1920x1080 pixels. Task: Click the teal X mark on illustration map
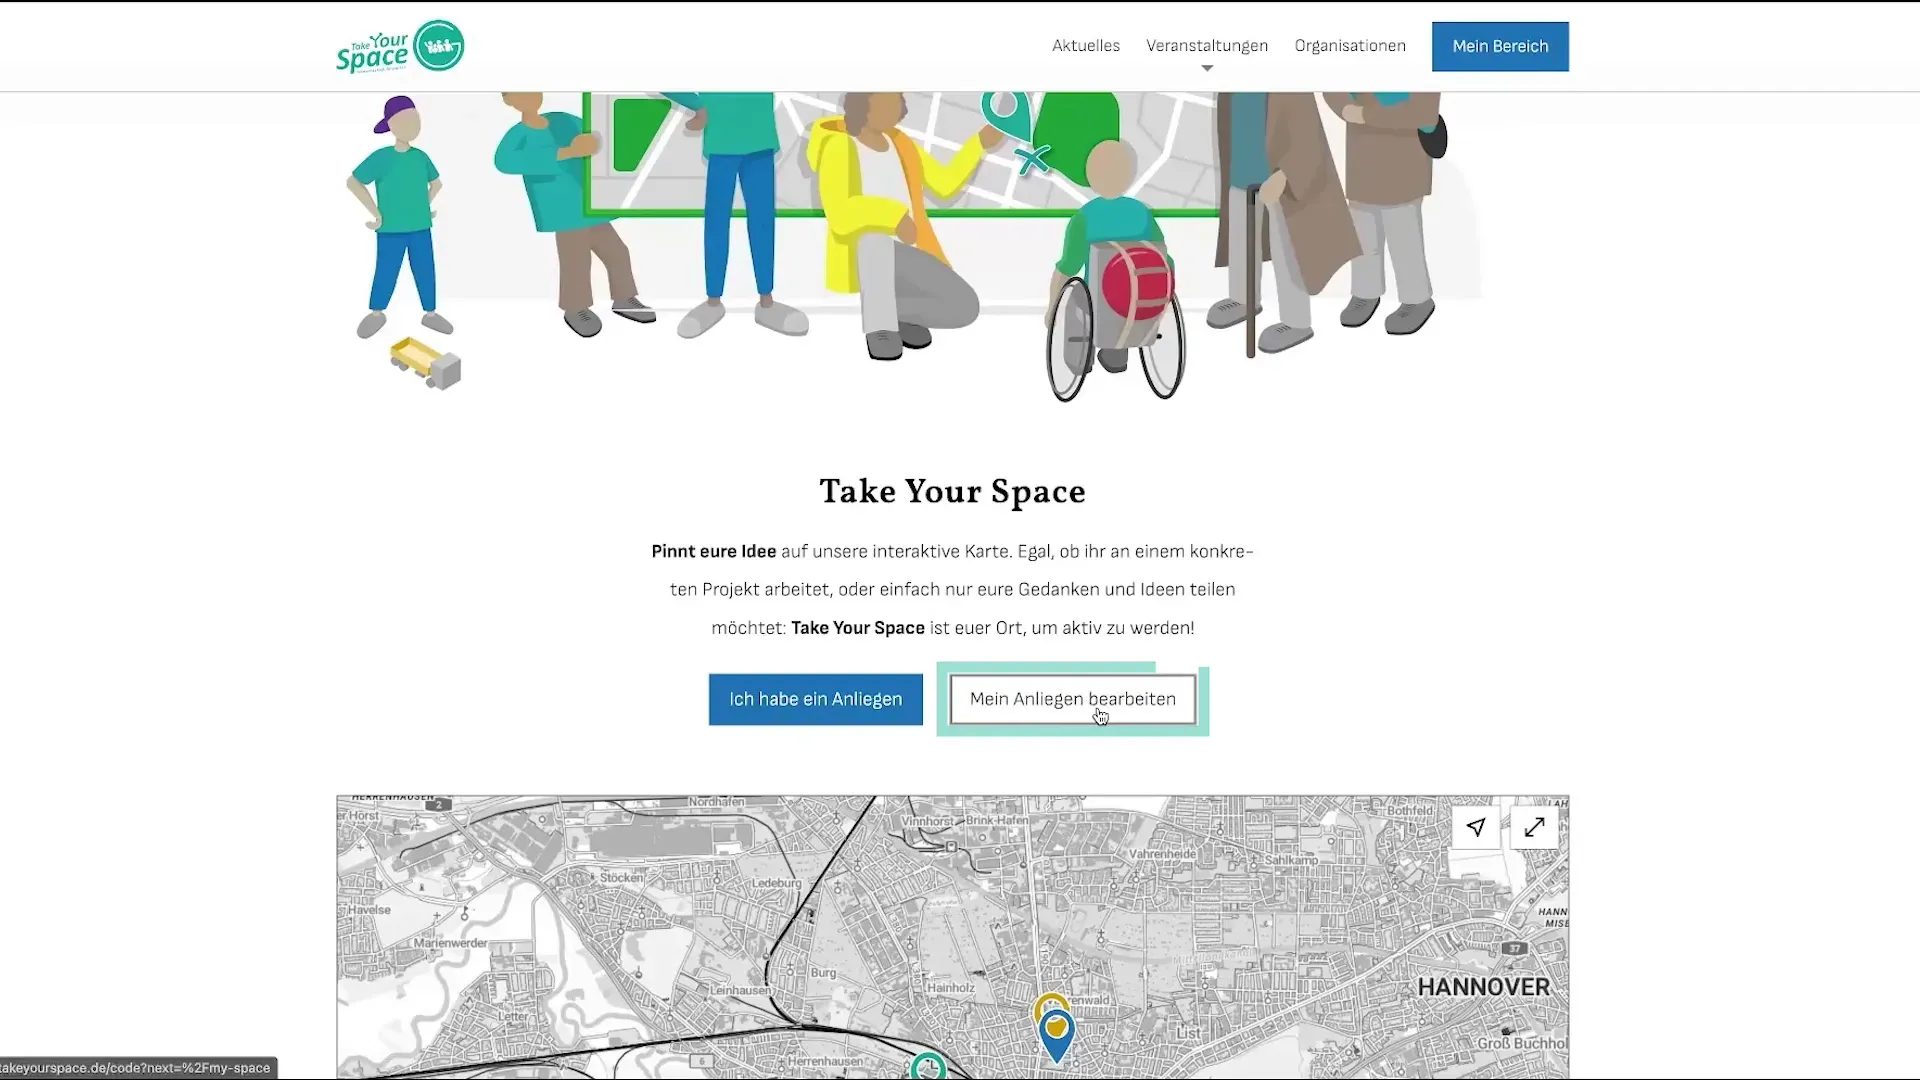1032,158
